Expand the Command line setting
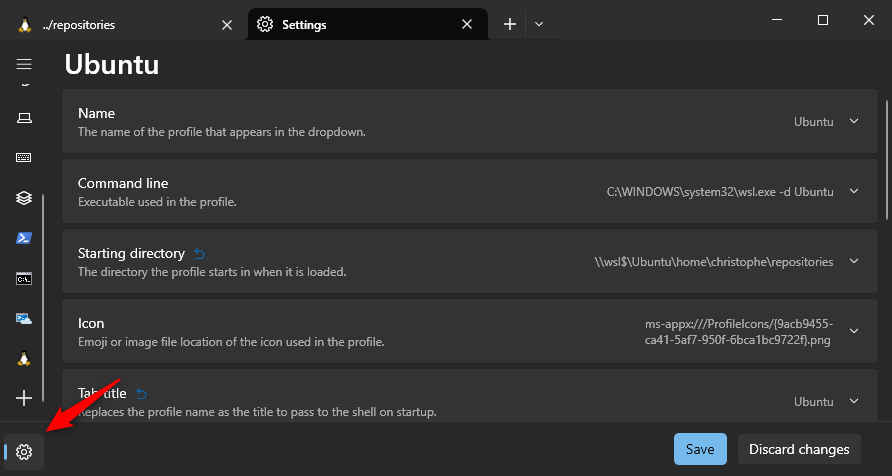892x476 pixels. pos(470,191)
